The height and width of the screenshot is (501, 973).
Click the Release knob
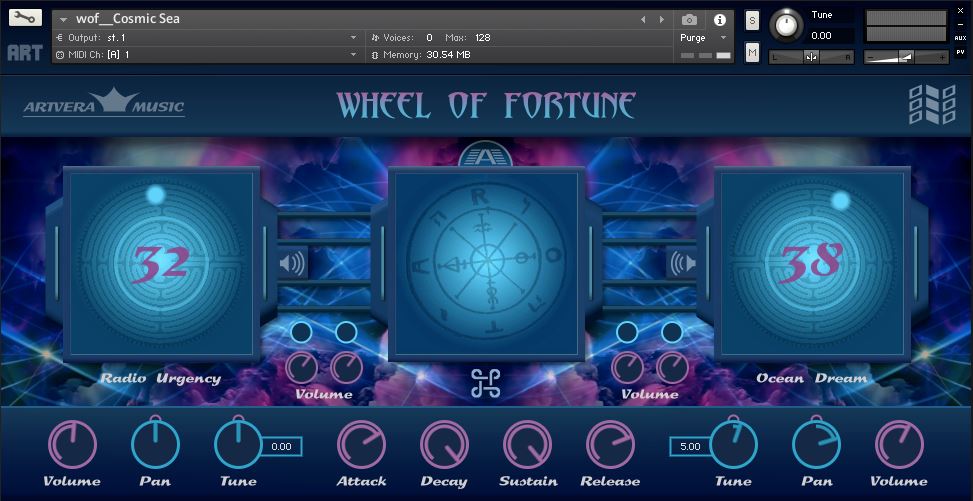tap(610, 445)
